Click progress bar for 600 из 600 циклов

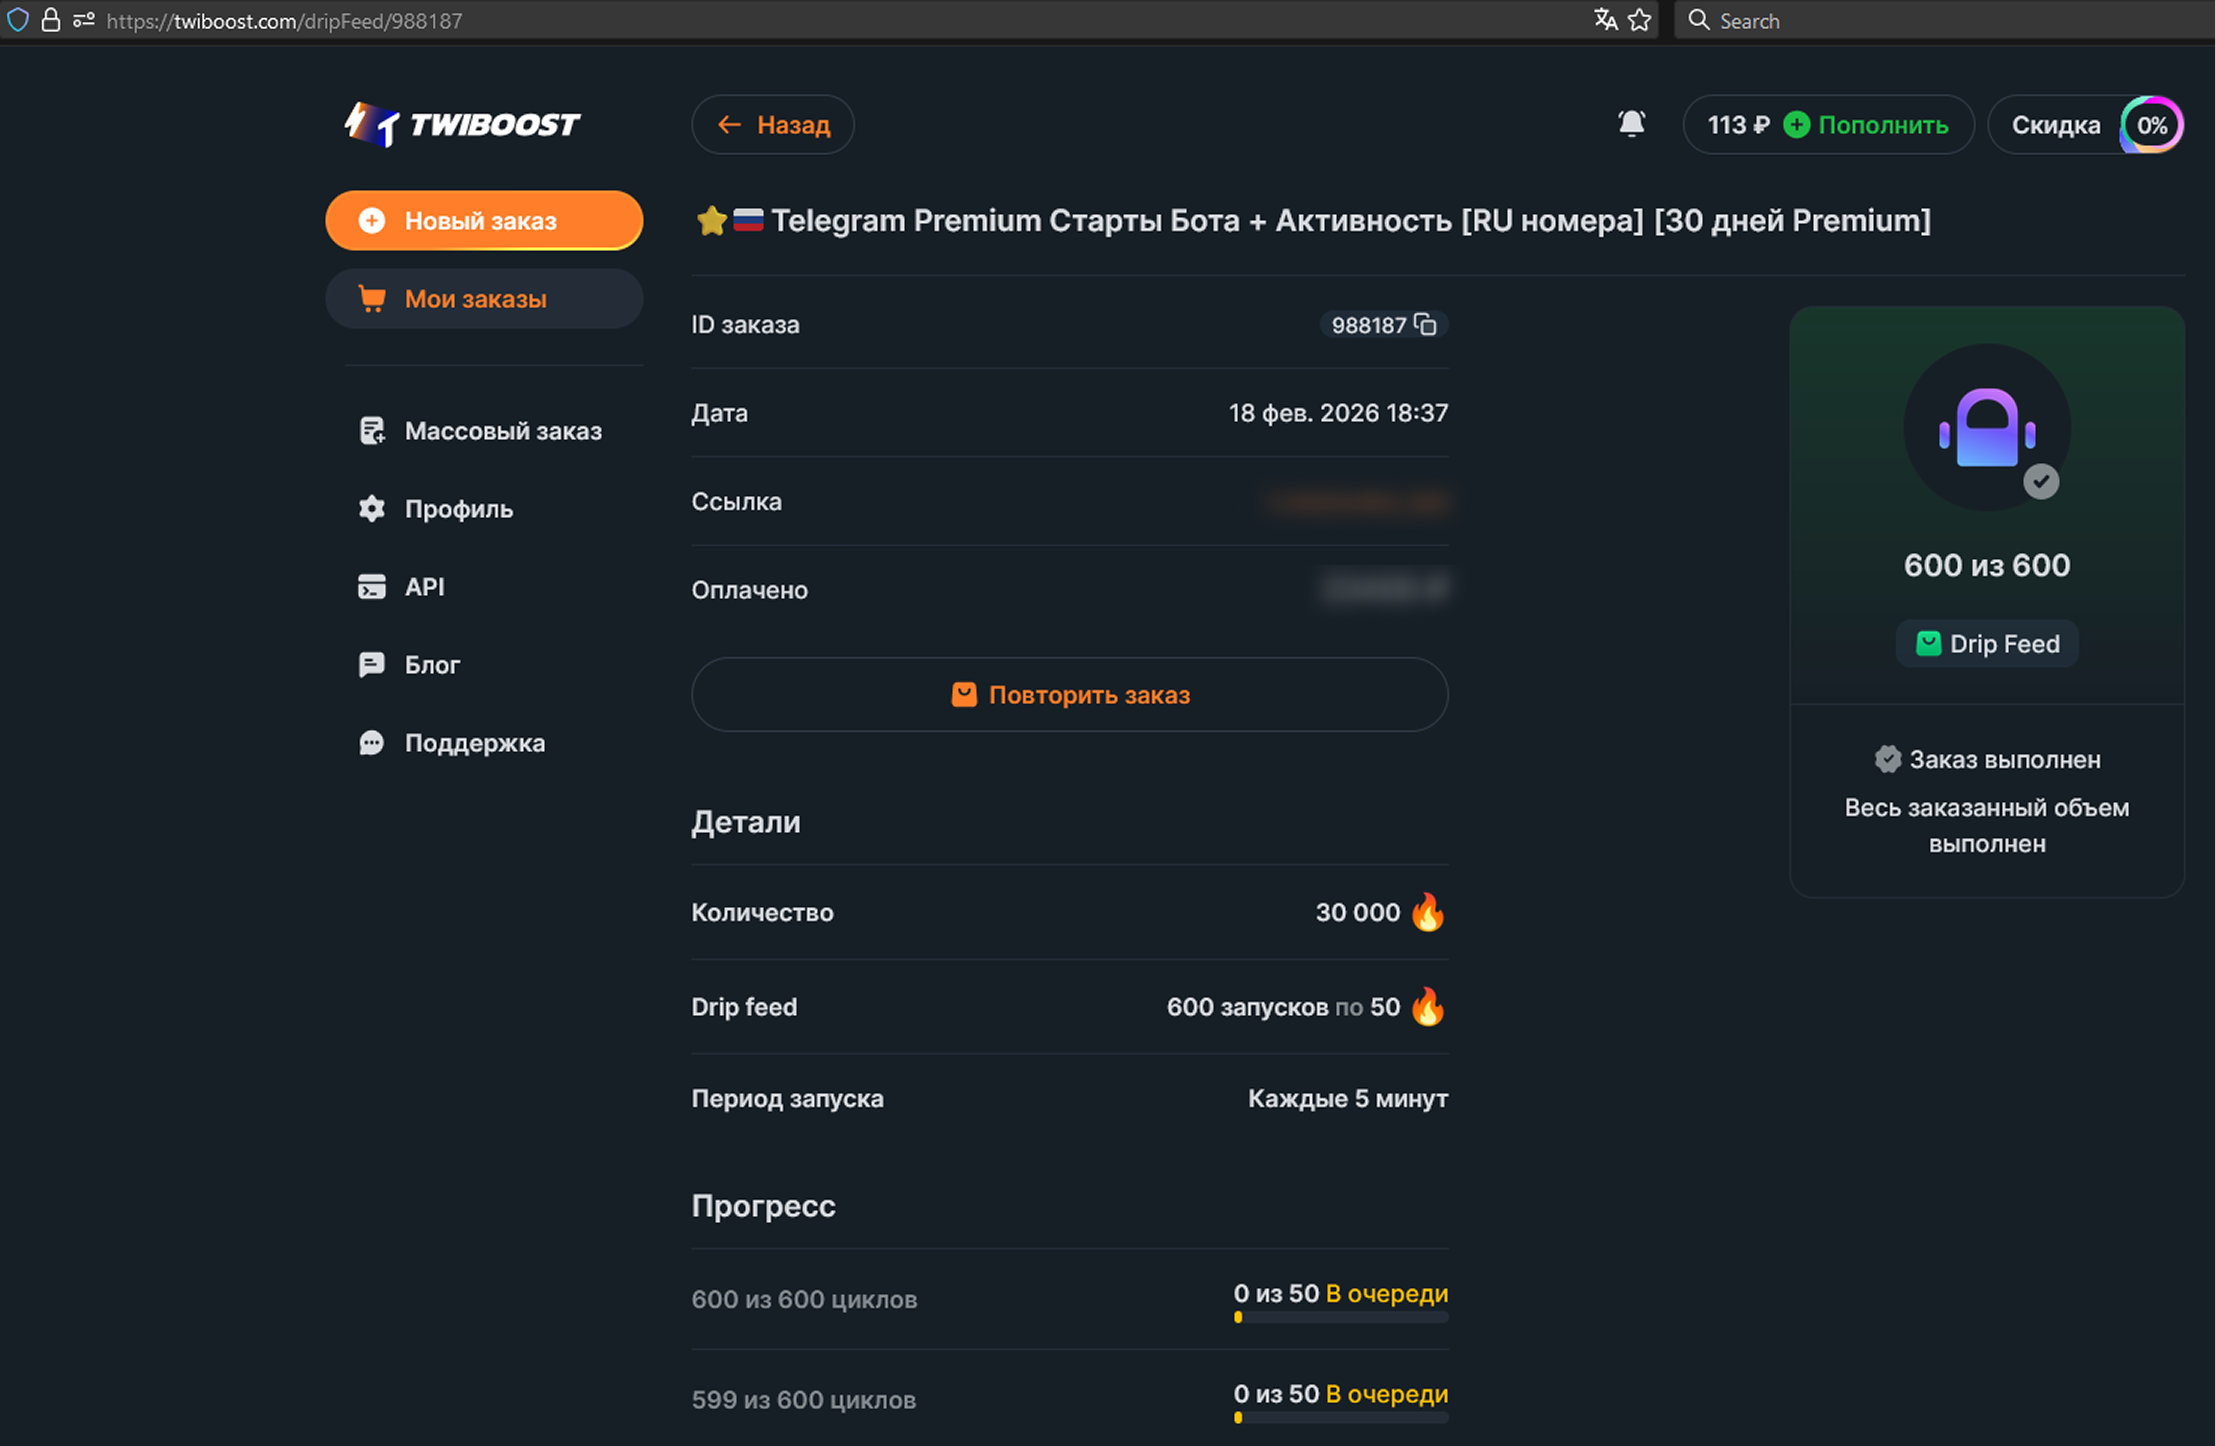coord(1340,1318)
